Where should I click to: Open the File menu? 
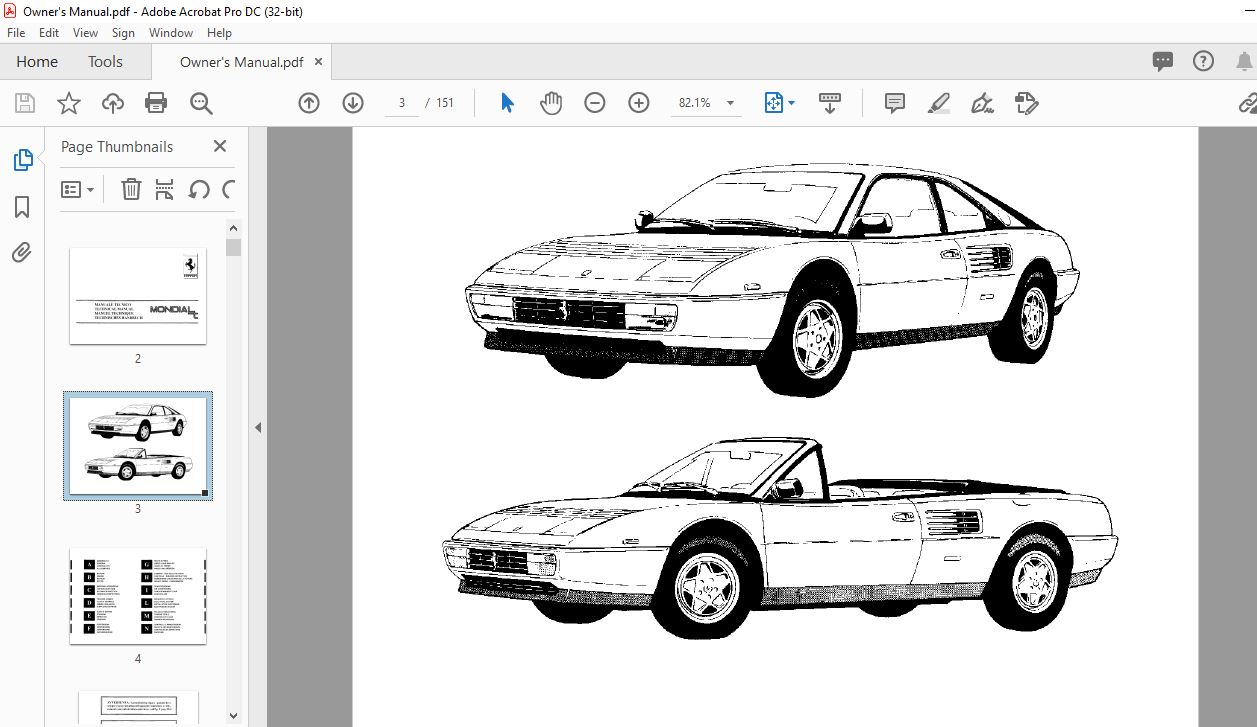coord(16,33)
